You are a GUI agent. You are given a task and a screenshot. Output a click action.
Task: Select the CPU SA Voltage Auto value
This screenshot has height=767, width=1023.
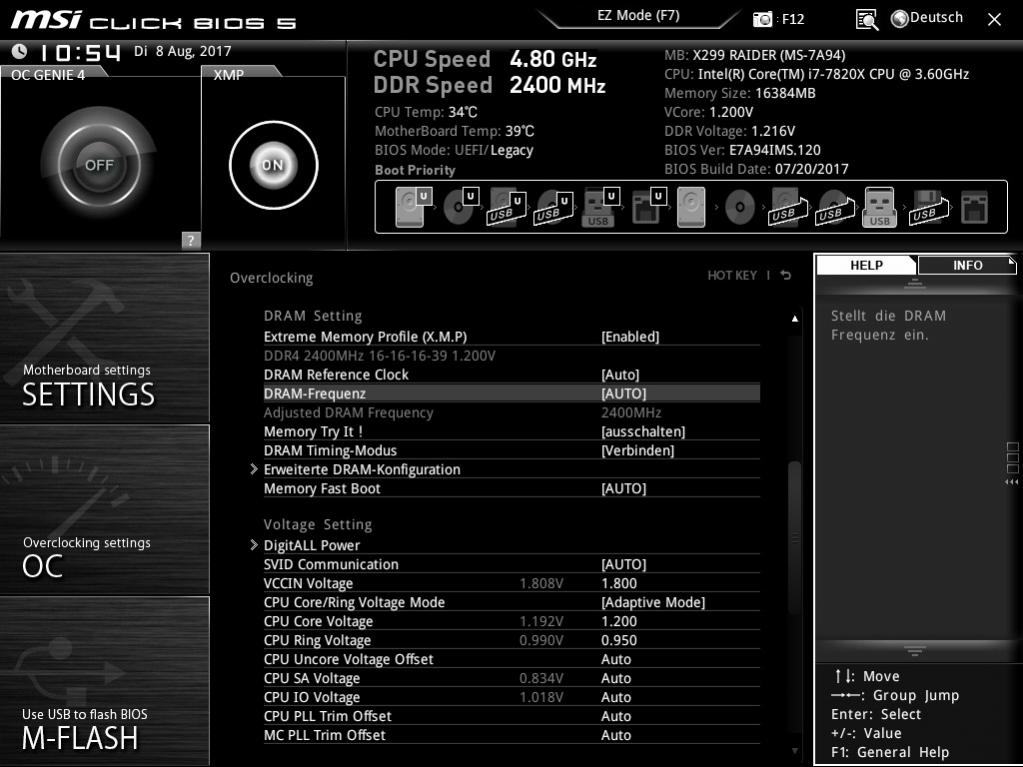[616, 677]
